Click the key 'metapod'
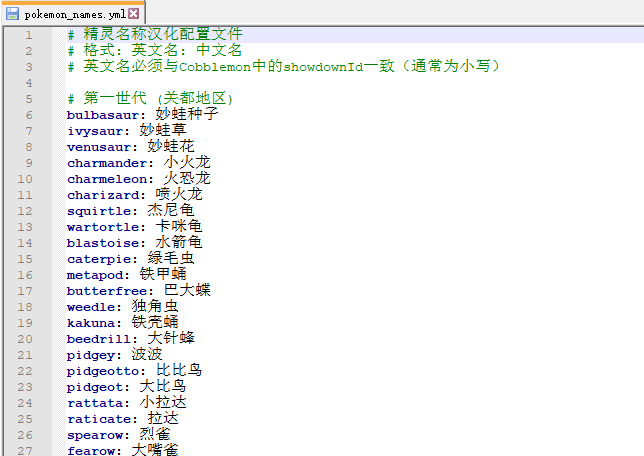 click(94, 275)
